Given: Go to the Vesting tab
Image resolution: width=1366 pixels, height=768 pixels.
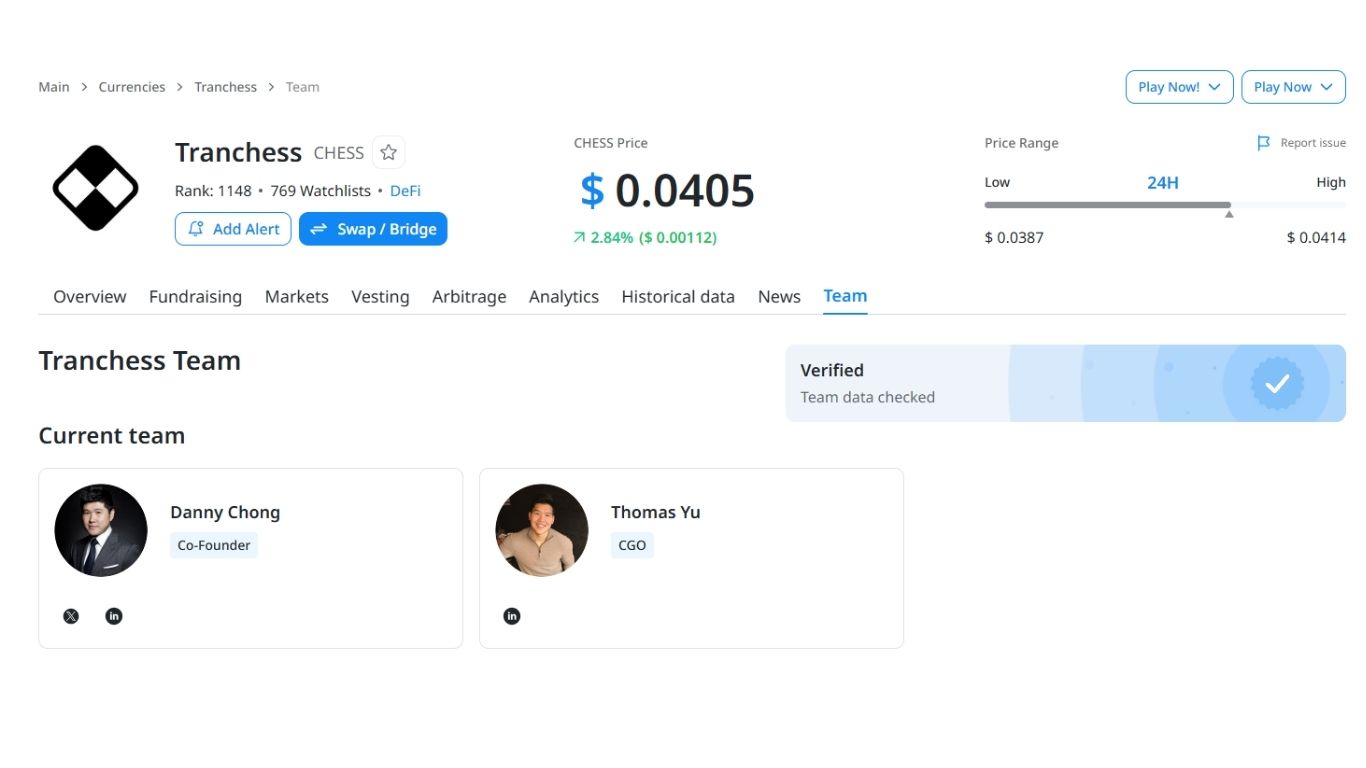Looking at the screenshot, I should point(380,297).
